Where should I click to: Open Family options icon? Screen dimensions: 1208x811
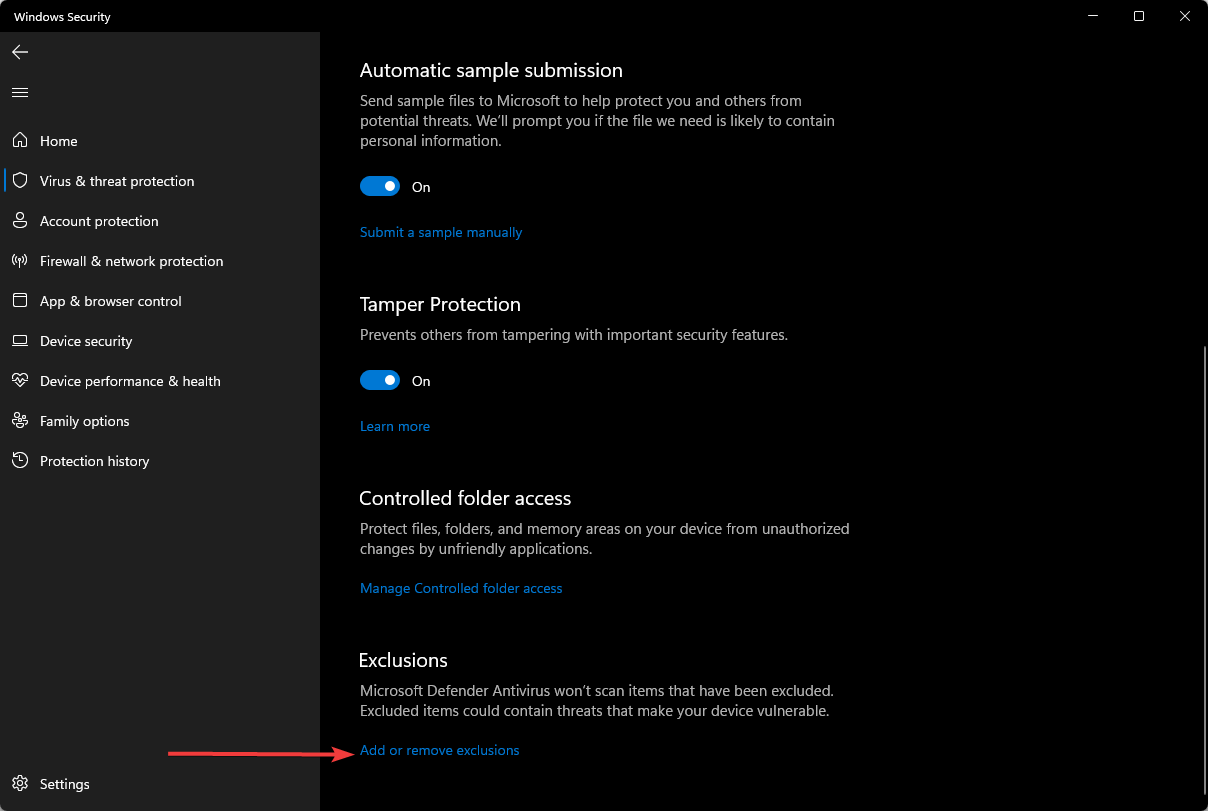point(20,421)
